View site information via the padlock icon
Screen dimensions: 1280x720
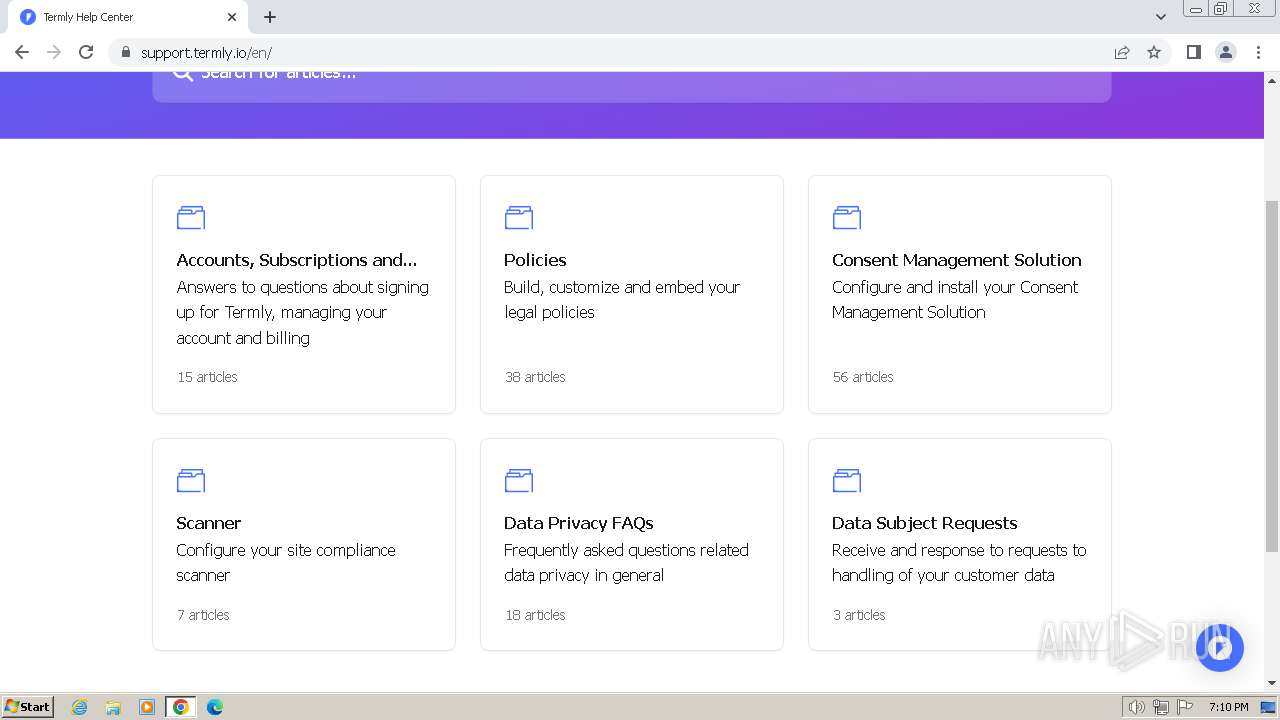pos(125,52)
